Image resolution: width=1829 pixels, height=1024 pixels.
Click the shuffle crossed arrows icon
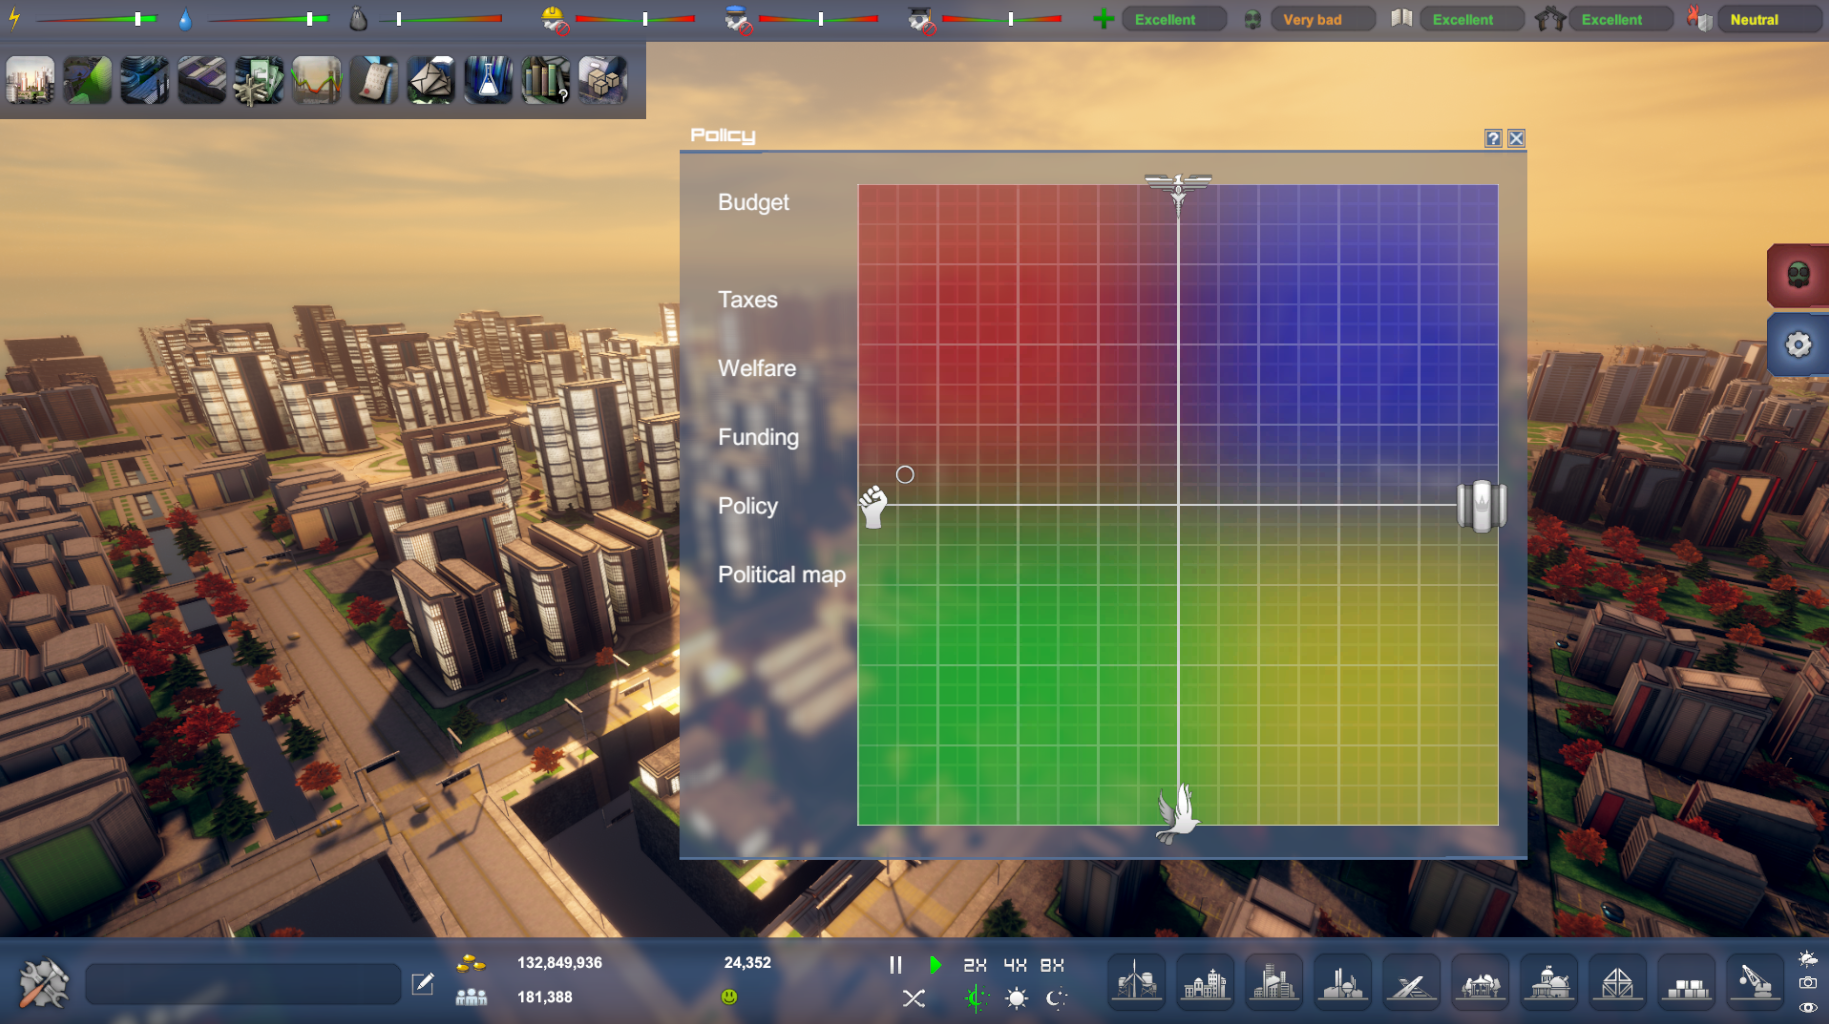pos(914,998)
